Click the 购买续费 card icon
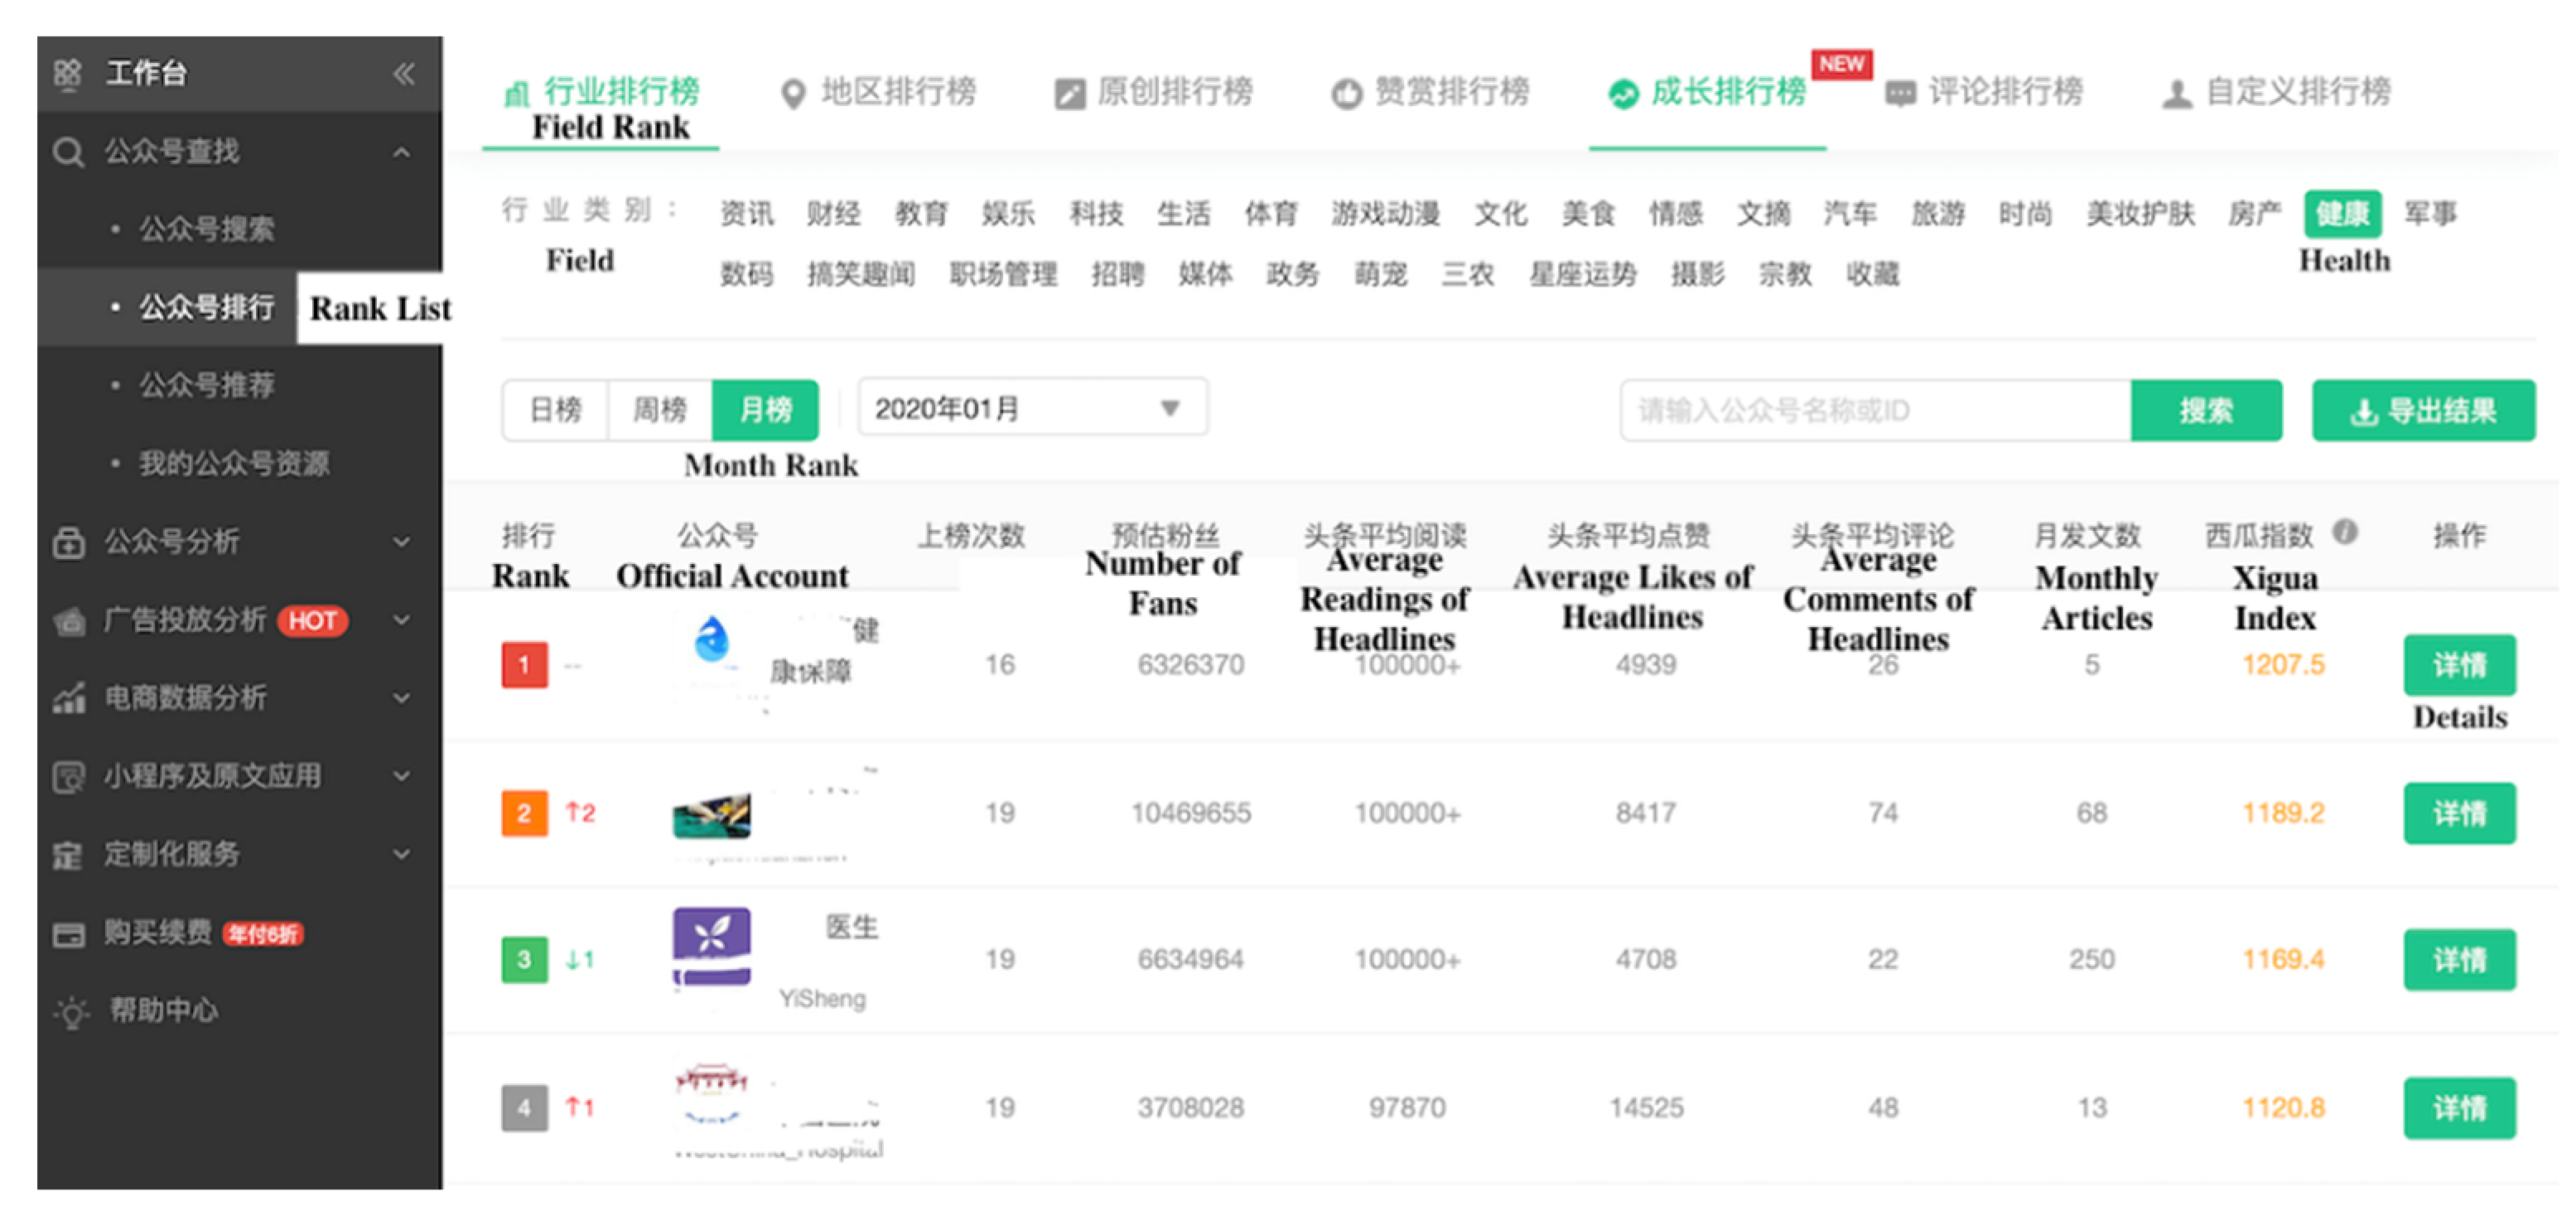This screenshot has height=1225, width=2576. pos(68,934)
